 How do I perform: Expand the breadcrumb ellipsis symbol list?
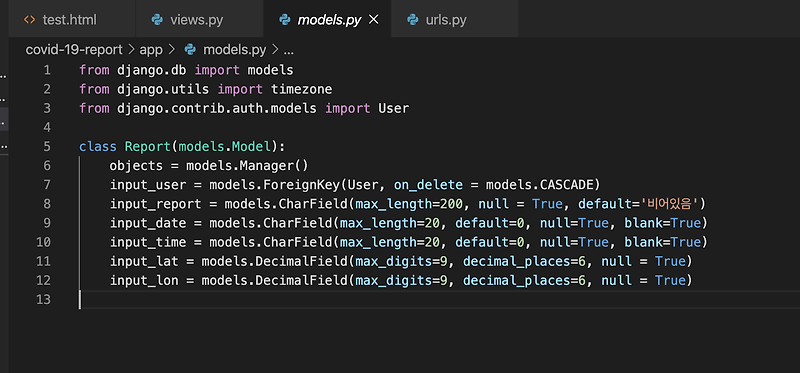pos(288,50)
